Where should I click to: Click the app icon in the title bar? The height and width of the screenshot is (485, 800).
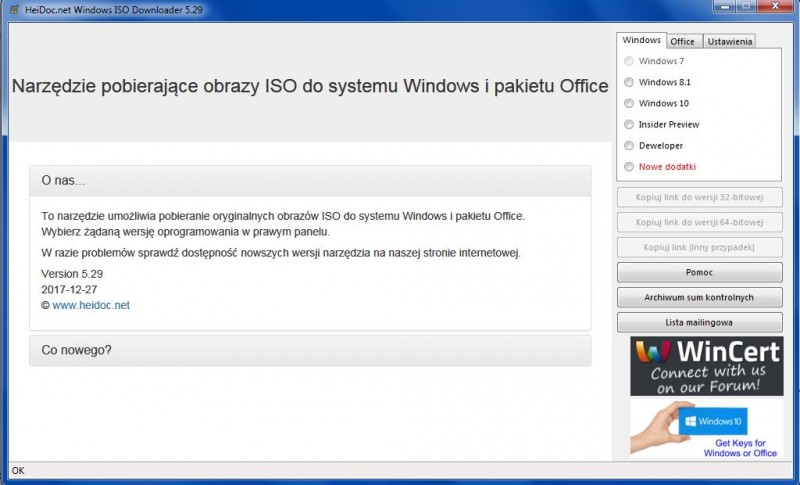point(14,9)
